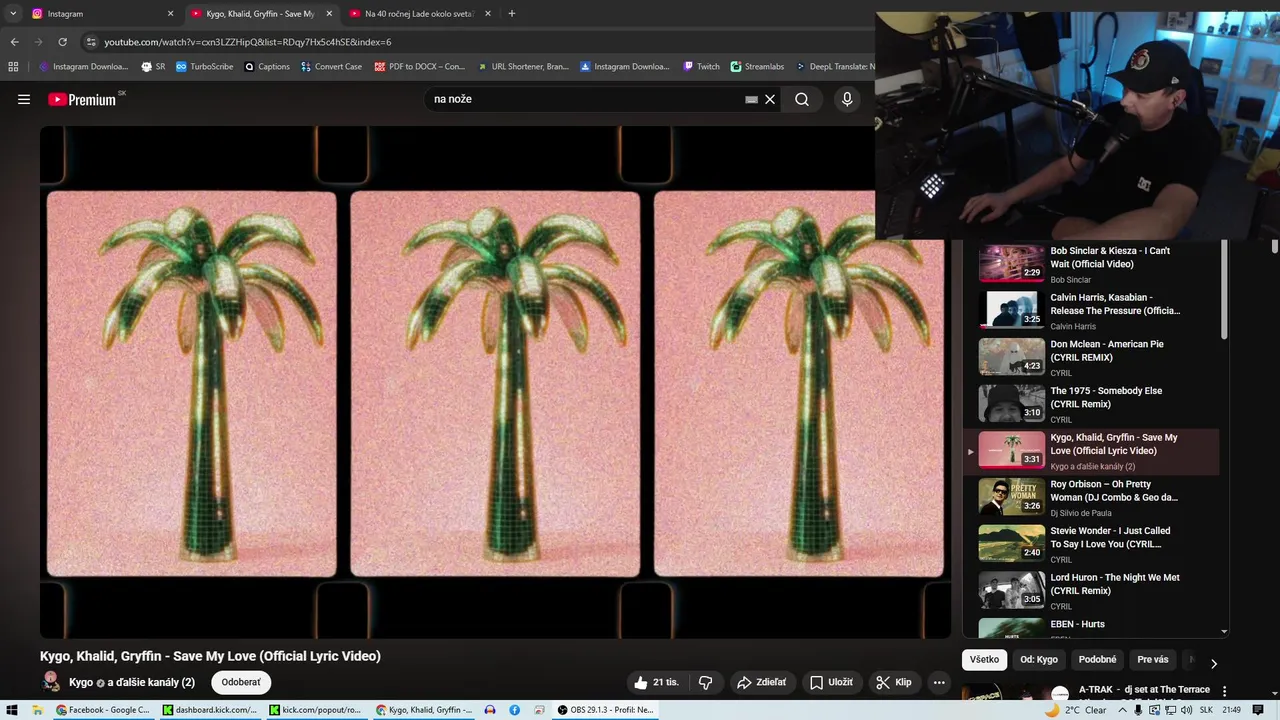Image resolution: width=1280 pixels, height=720 pixels.
Task: Clear the search box with the X
Action: 770,99
